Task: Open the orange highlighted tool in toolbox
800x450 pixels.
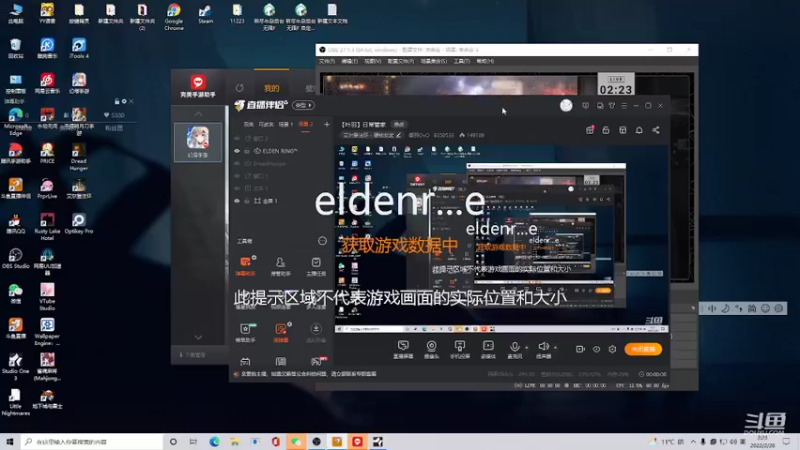Action: pyautogui.click(x=281, y=332)
